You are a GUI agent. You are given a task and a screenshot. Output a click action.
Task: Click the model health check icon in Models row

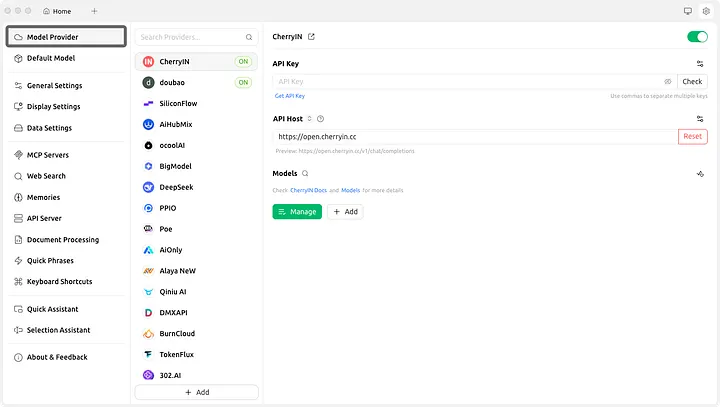point(700,173)
